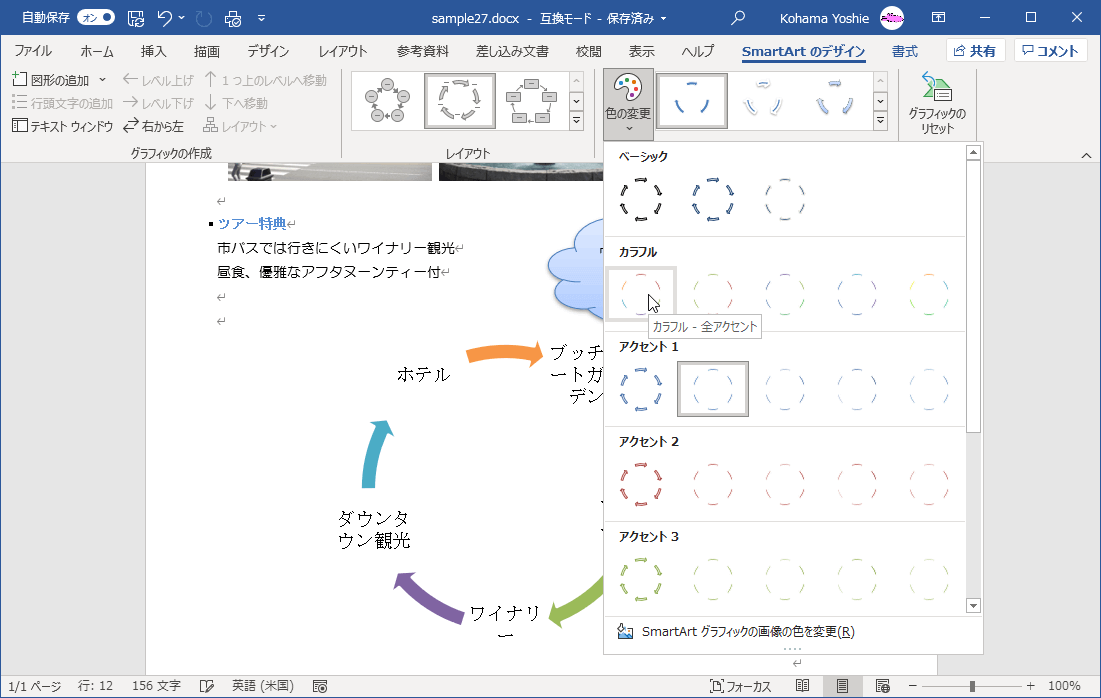1101x698 pixels.
Task: Click the Undo arrow icon
Action: click(164, 18)
